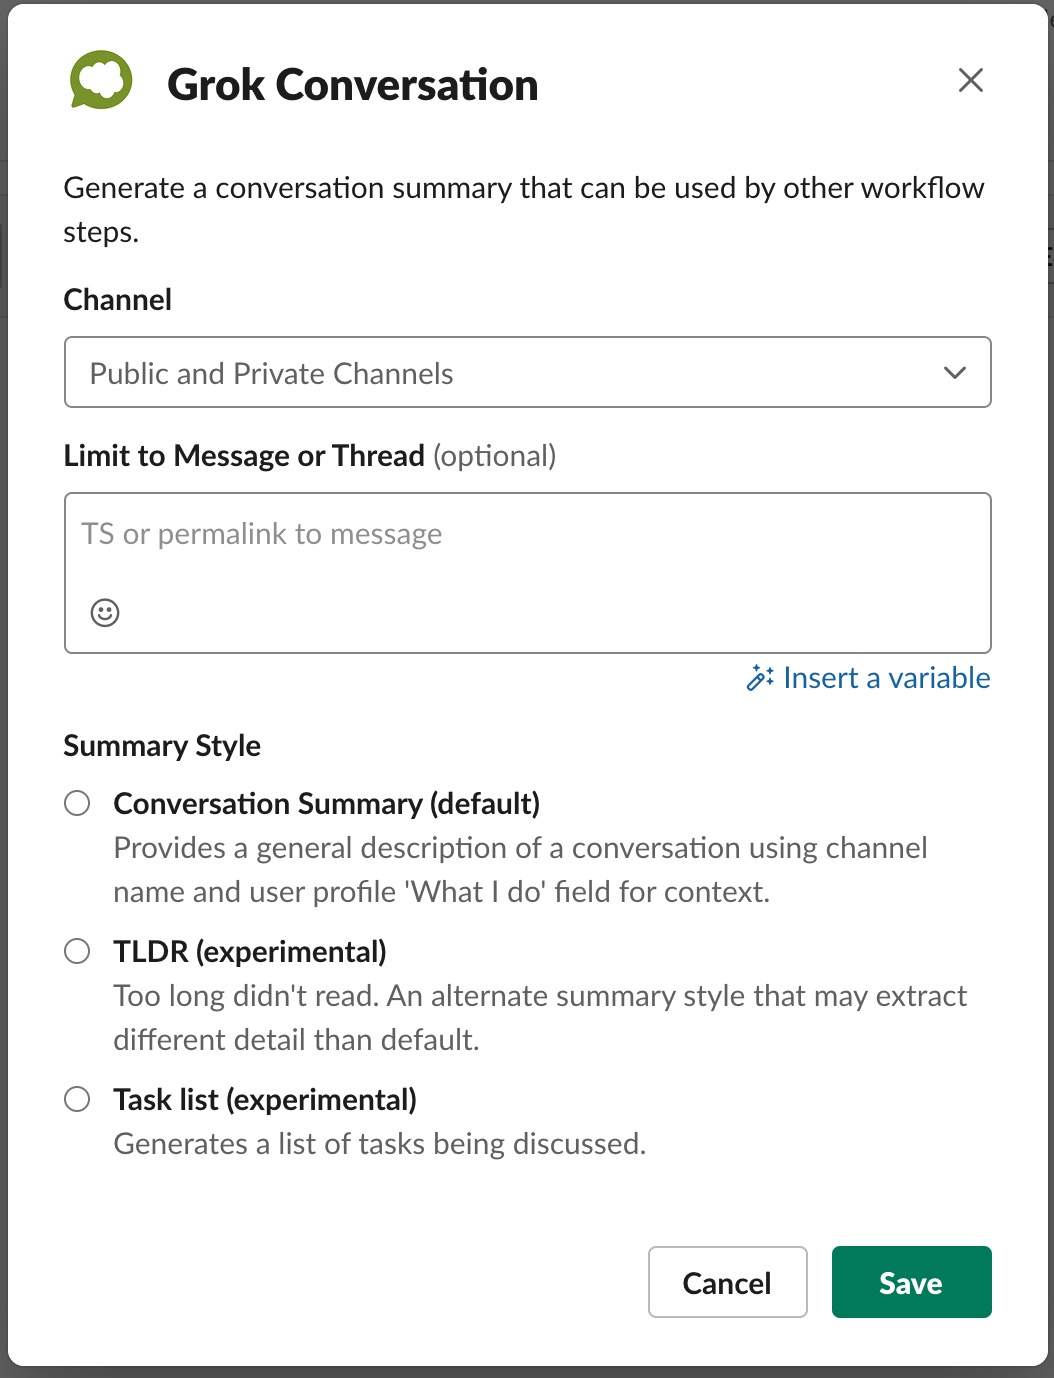The image size is (1054, 1378).
Task: Click the 'Grok Conversation' dialog title
Action: click(352, 85)
